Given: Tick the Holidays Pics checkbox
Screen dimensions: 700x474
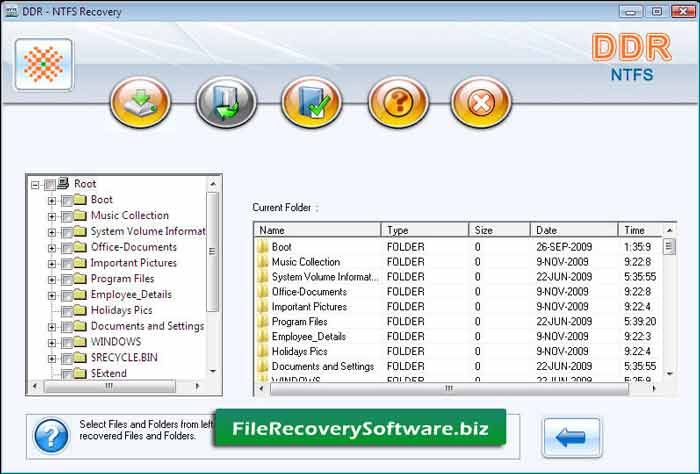Looking at the screenshot, I should point(67,311).
